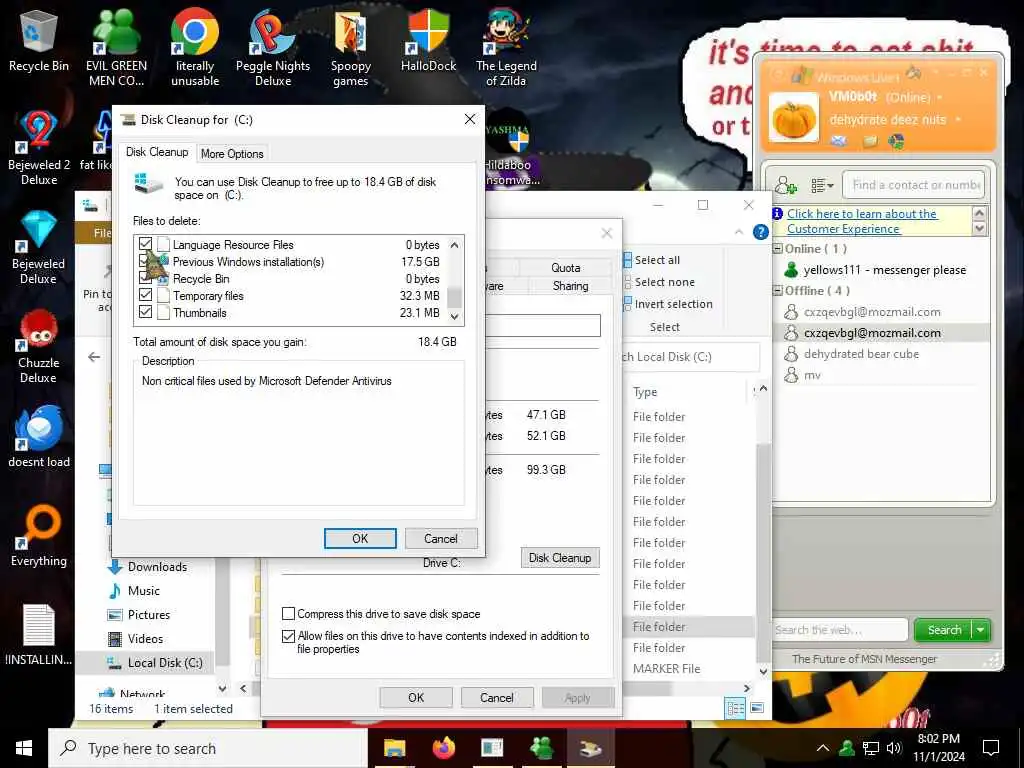Click the yellow folder icon in Messenger header

(870, 140)
